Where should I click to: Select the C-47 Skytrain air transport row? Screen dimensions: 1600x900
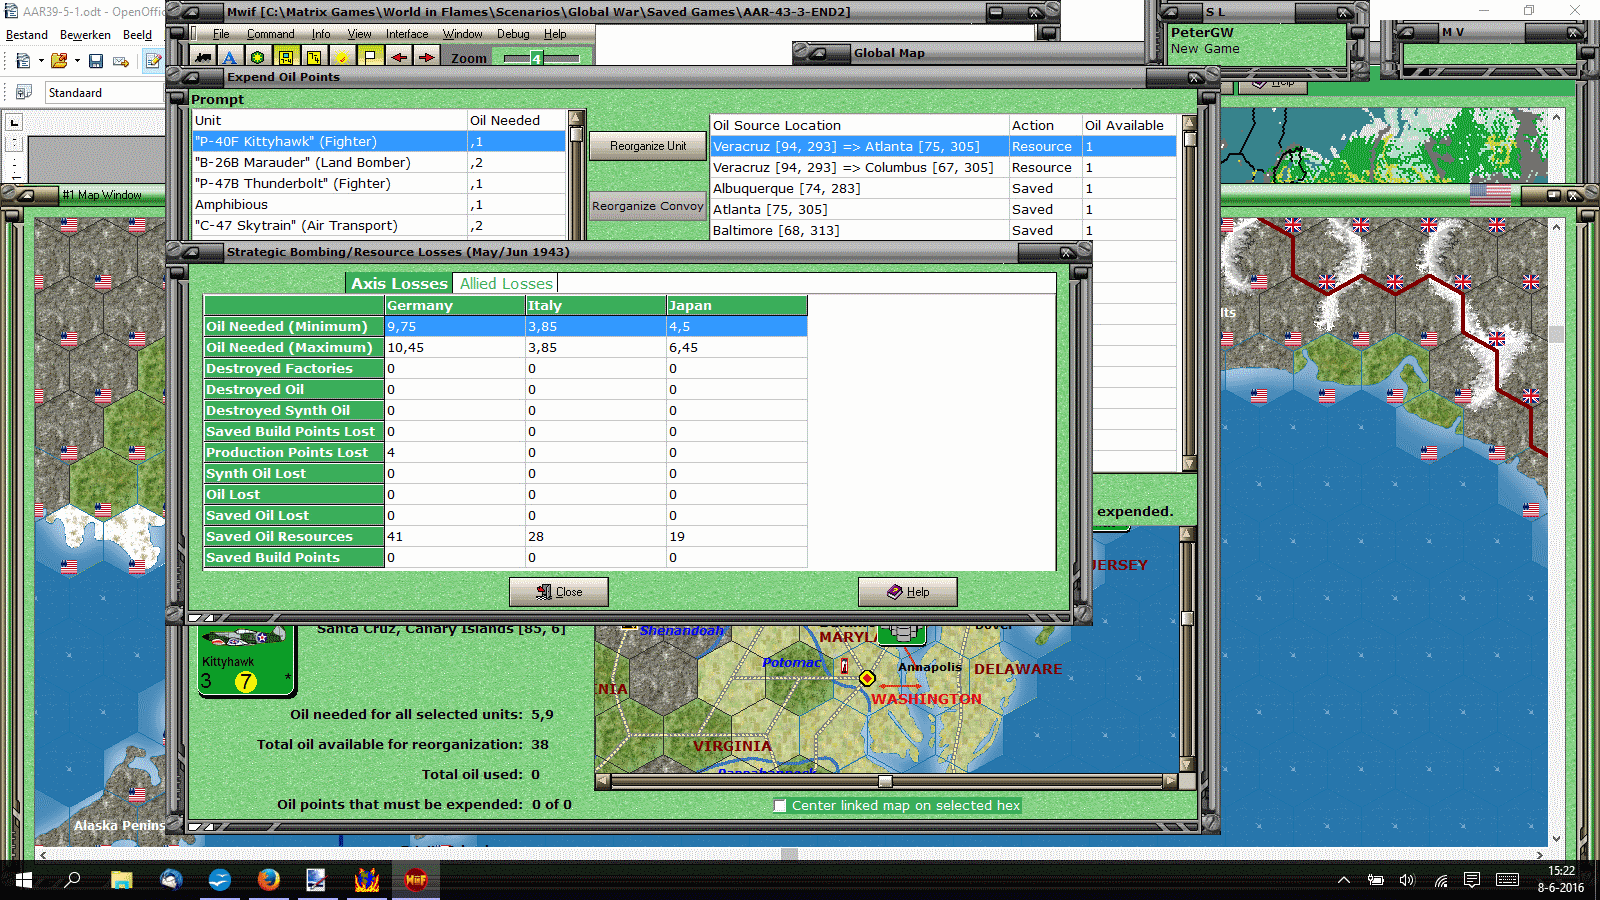point(380,226)
